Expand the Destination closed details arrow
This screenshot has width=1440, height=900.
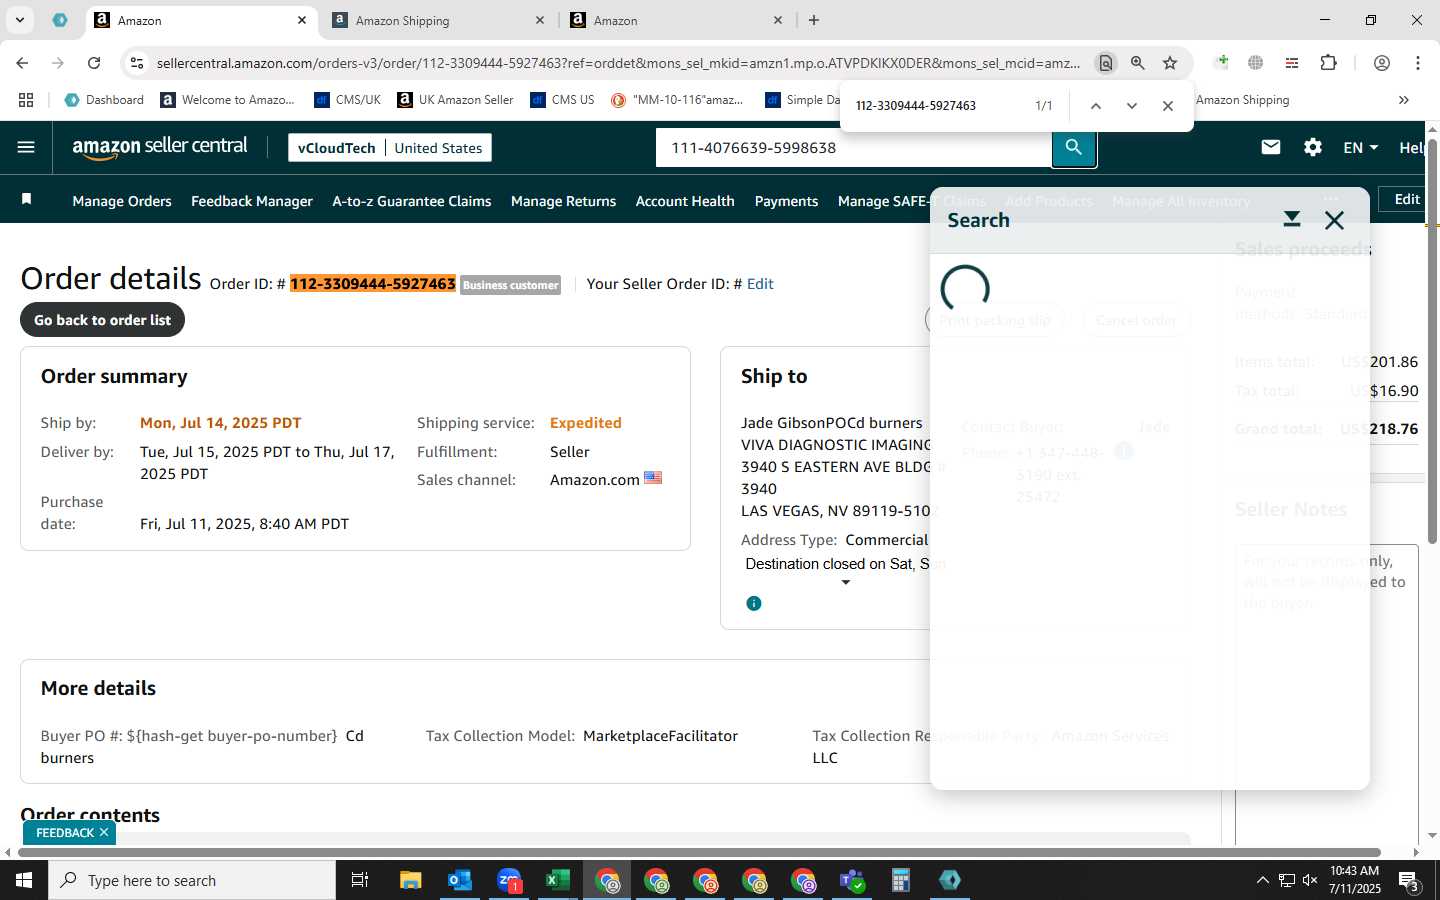click(846, 582)
